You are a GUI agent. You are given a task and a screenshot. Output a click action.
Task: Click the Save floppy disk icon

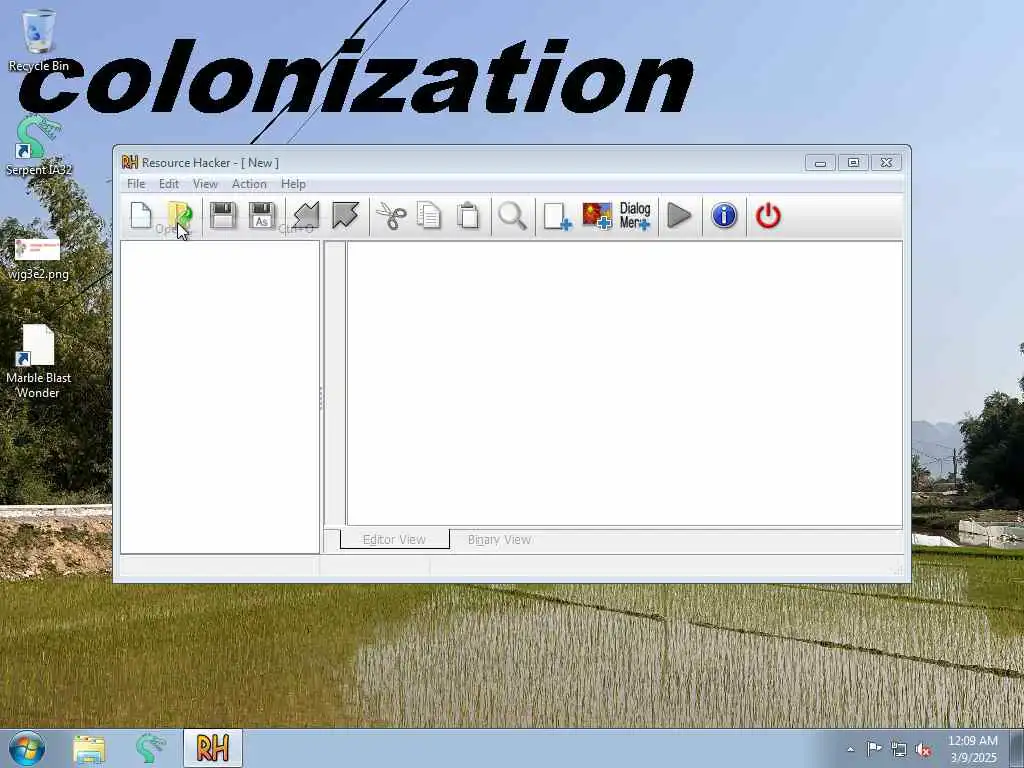click(x=223, y=216)
